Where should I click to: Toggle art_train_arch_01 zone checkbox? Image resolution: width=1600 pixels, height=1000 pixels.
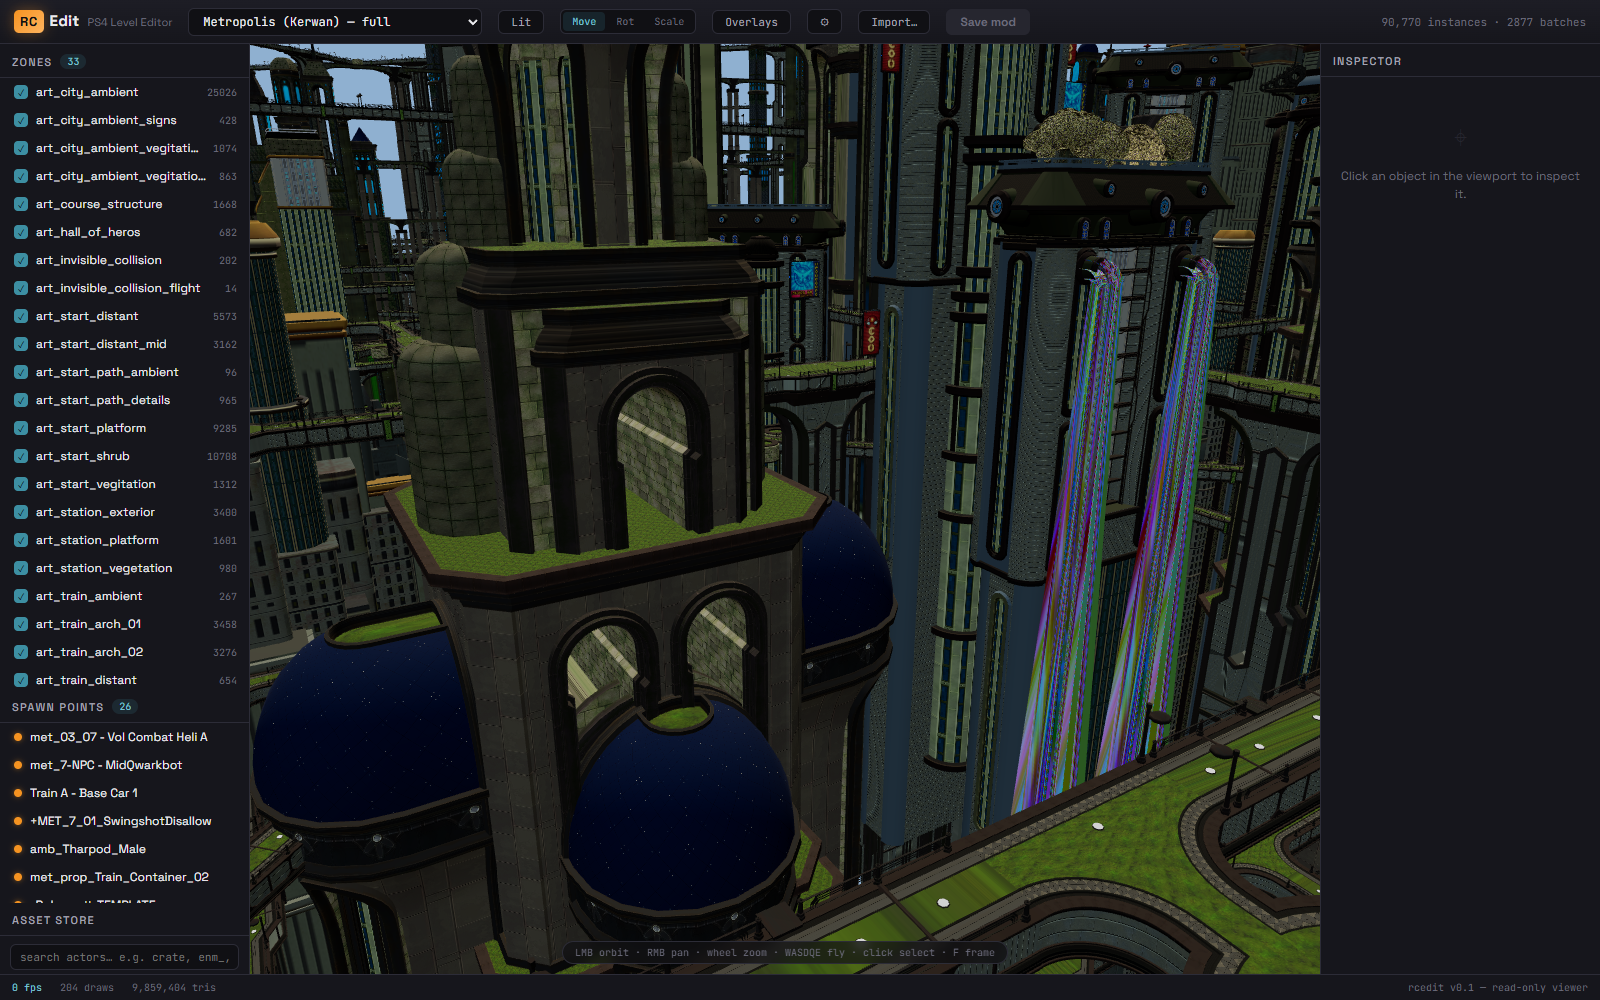click(x=21, y=624)
